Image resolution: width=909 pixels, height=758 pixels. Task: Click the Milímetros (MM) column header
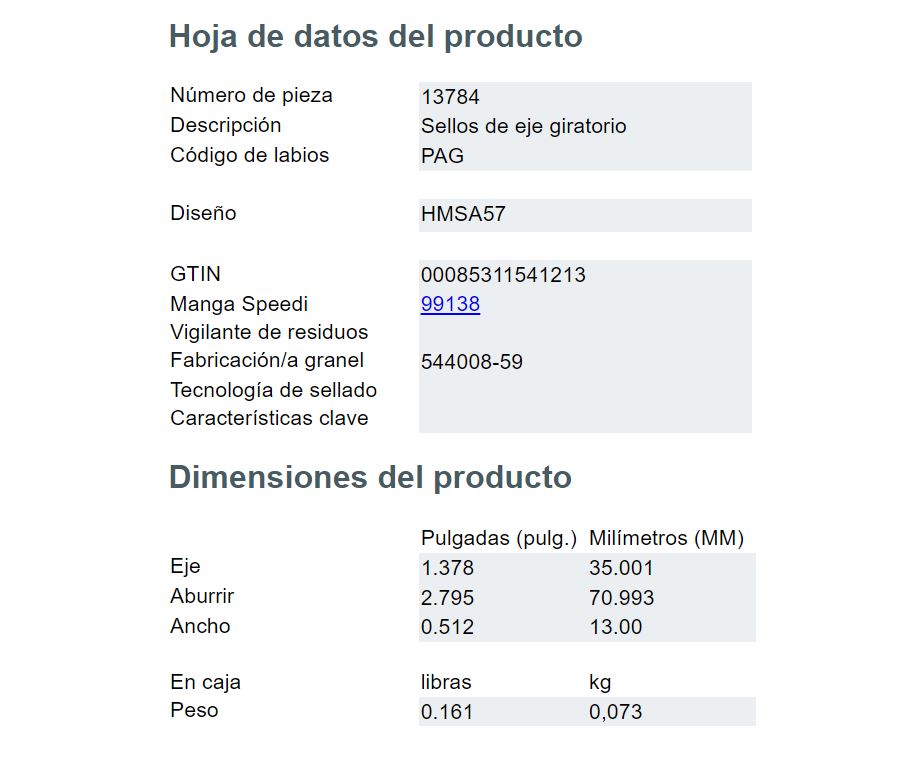(x=667, y=538)
